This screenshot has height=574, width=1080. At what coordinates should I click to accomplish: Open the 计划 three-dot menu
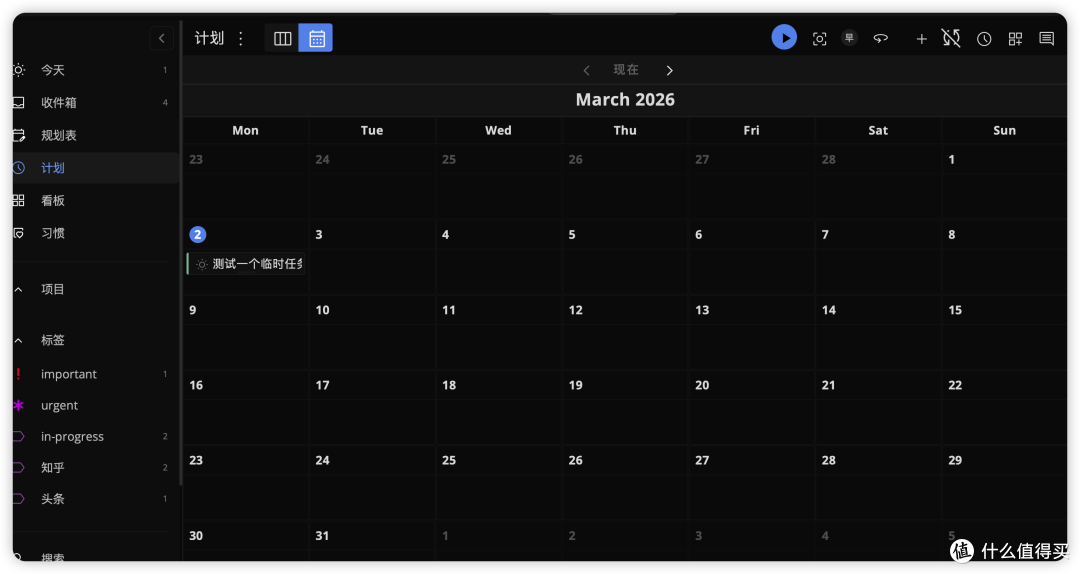click(x=240, y=38)
